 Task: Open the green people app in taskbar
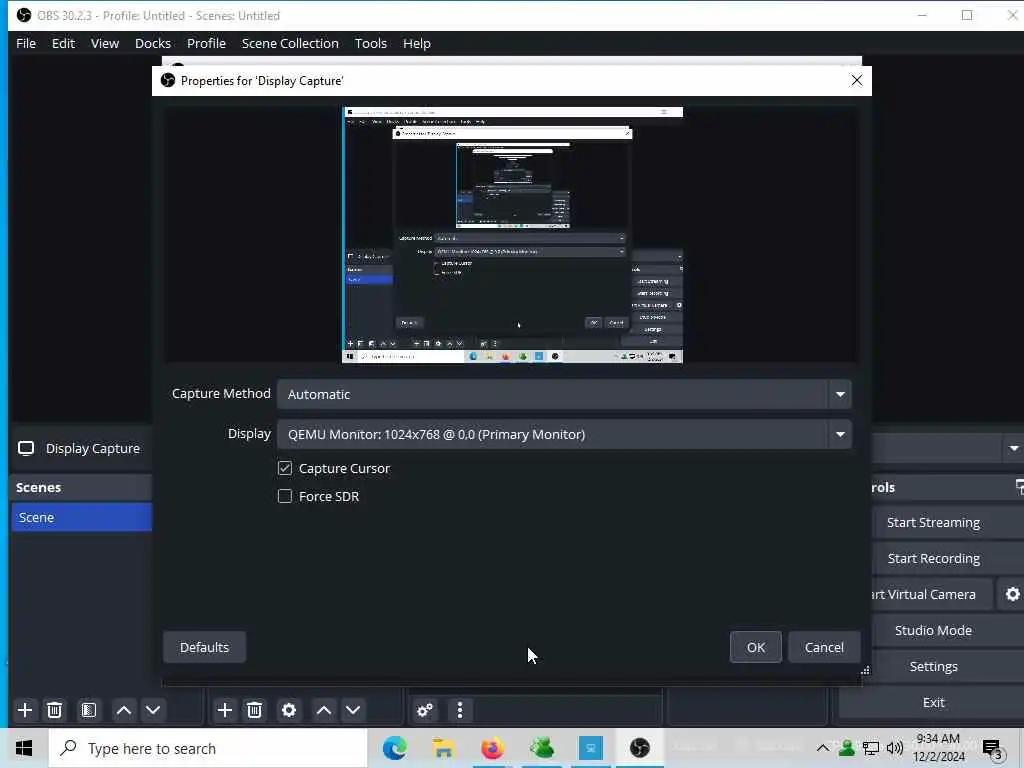coord(542,748)
